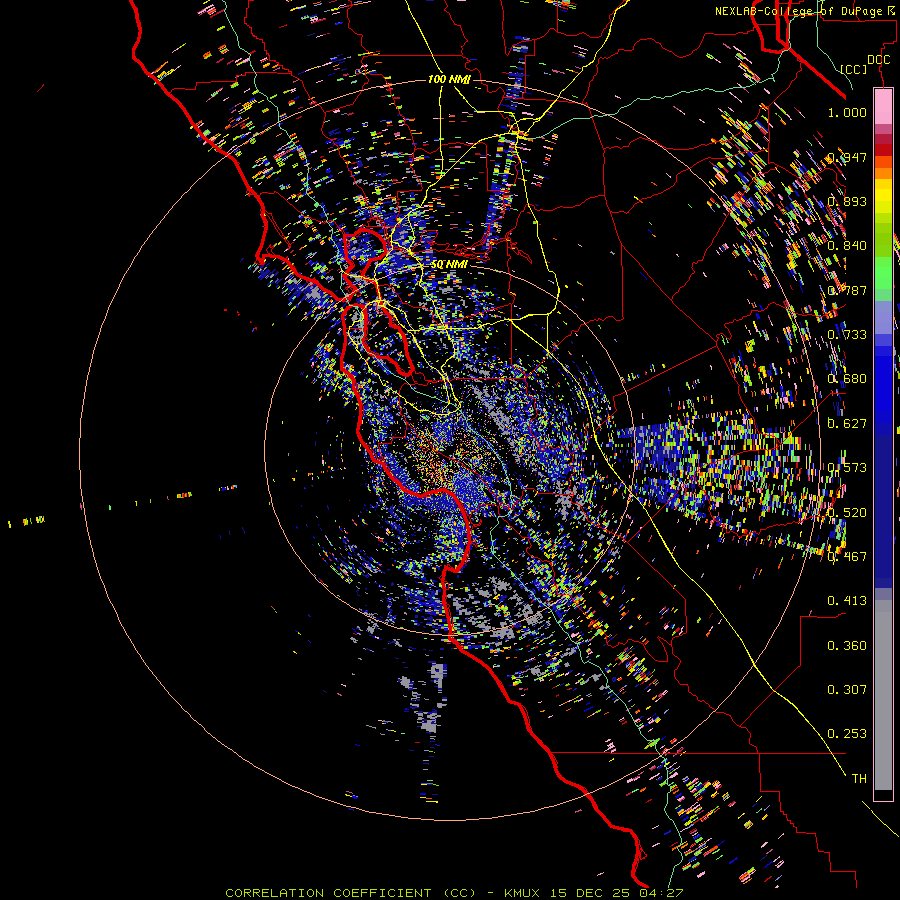Click the TH label at the scale bottom
The image size is (900, 900).
point(859,778)
